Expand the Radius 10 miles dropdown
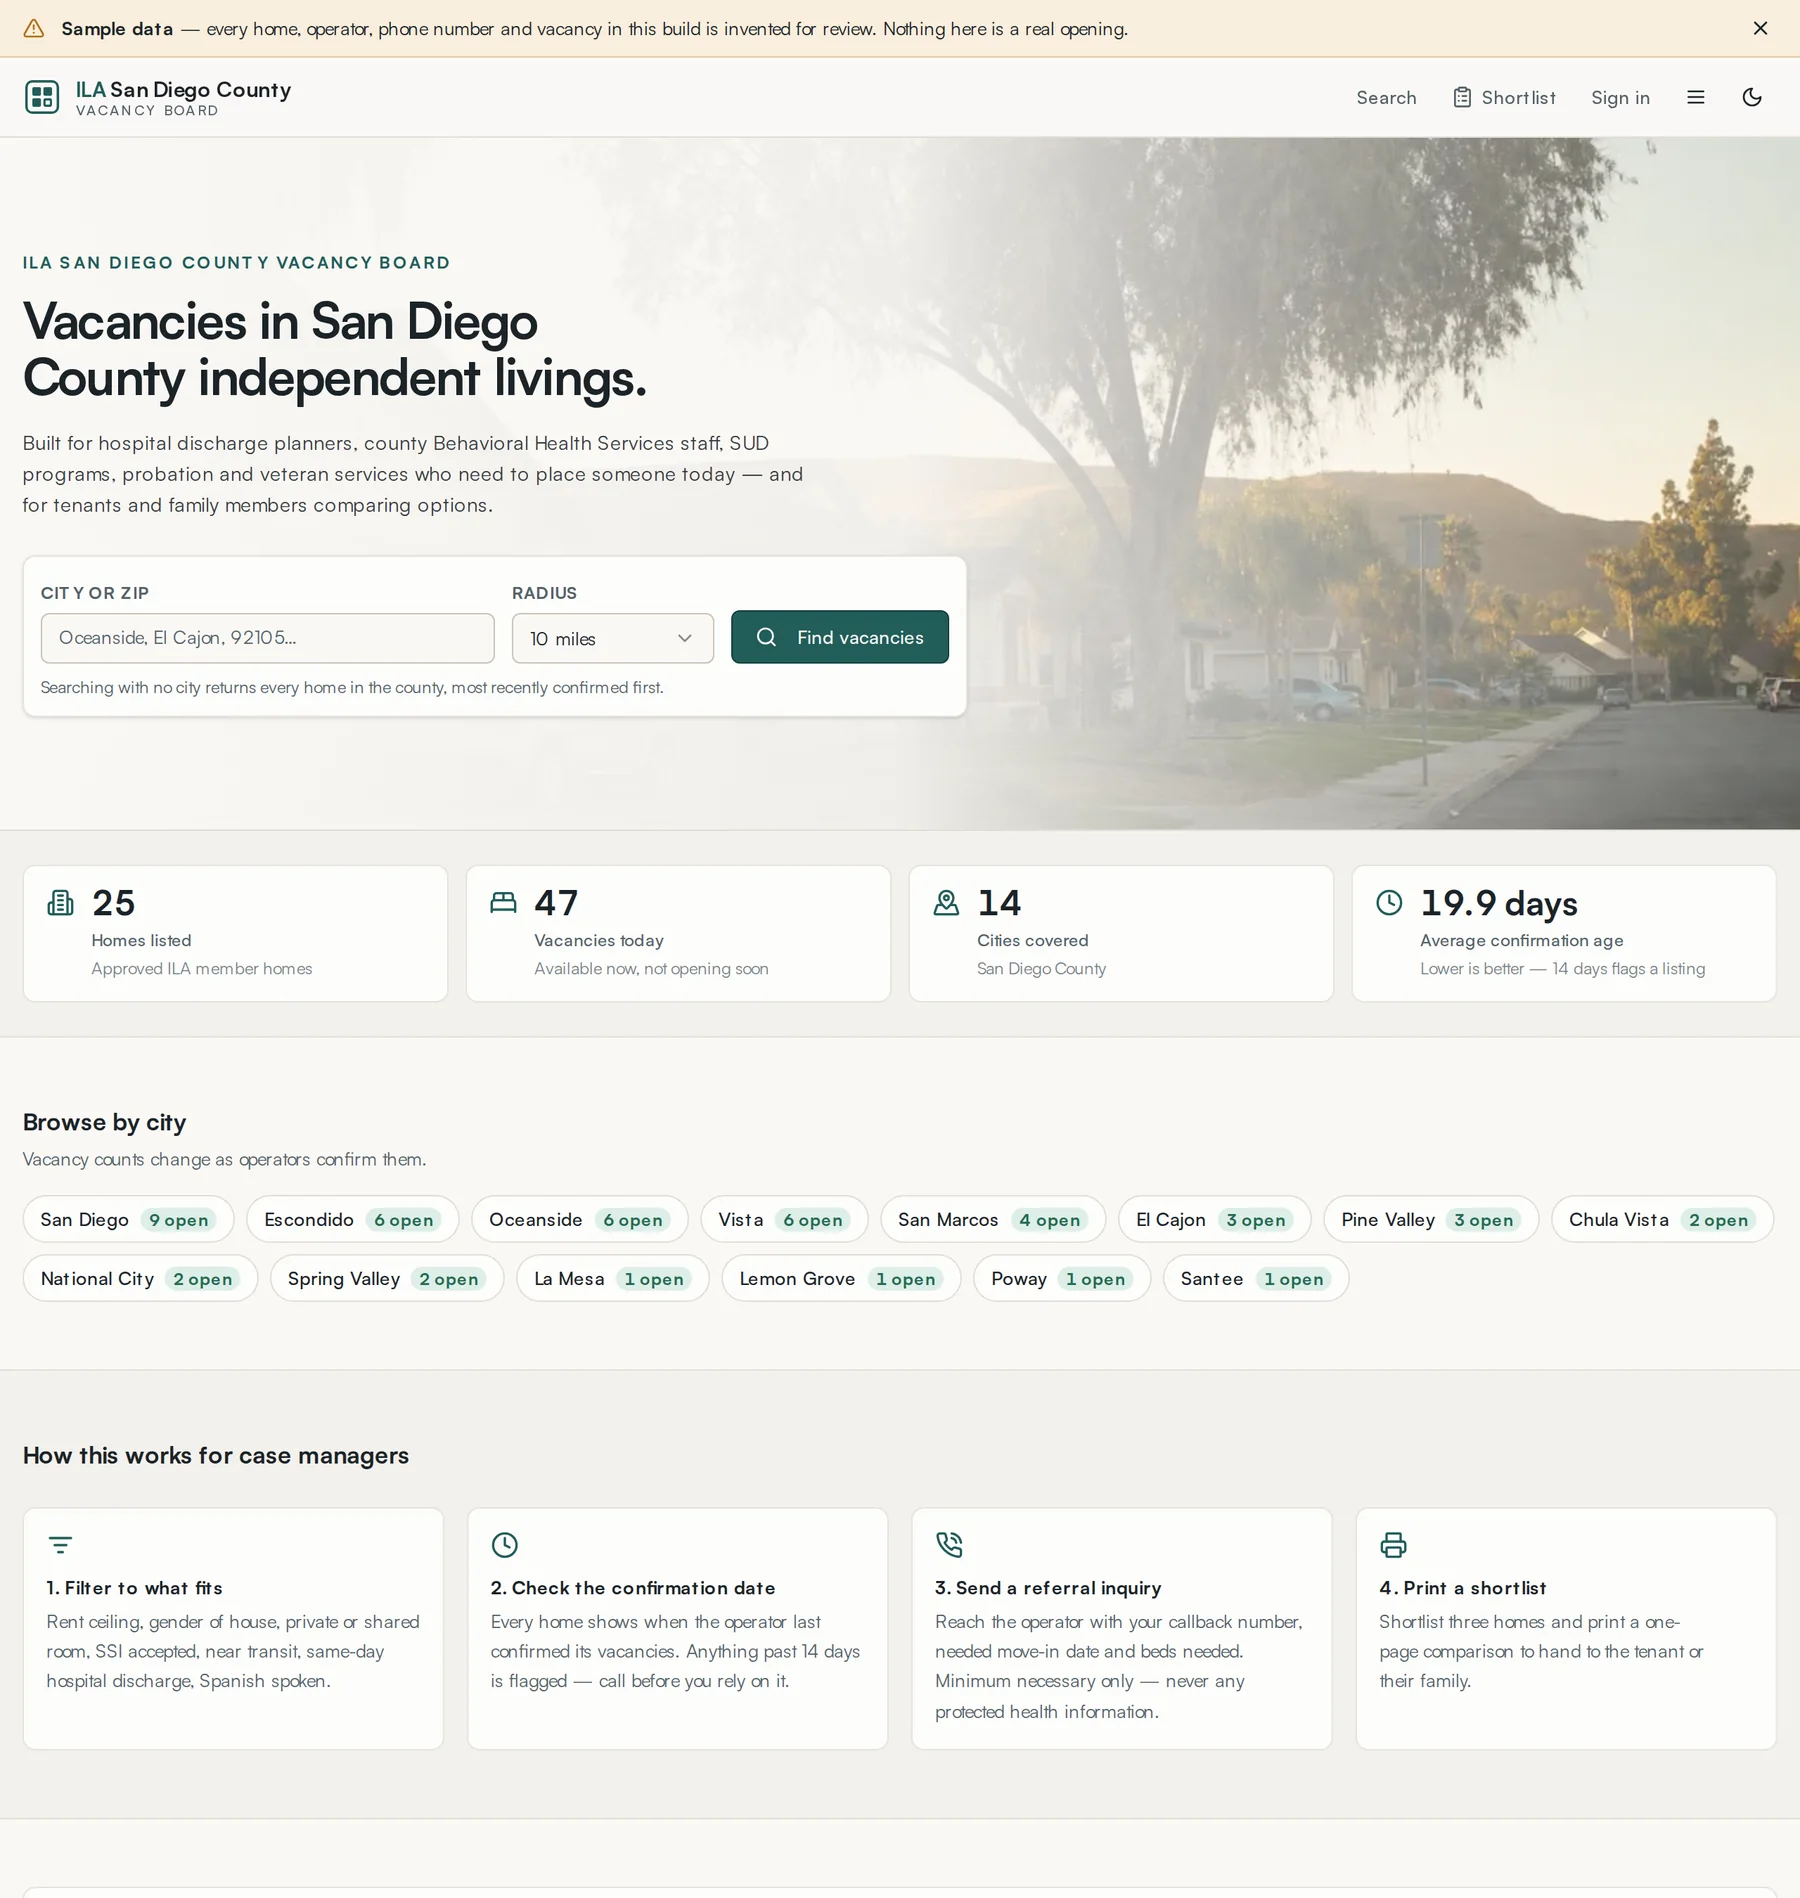 pyautogui.click(x=612, y=638)
